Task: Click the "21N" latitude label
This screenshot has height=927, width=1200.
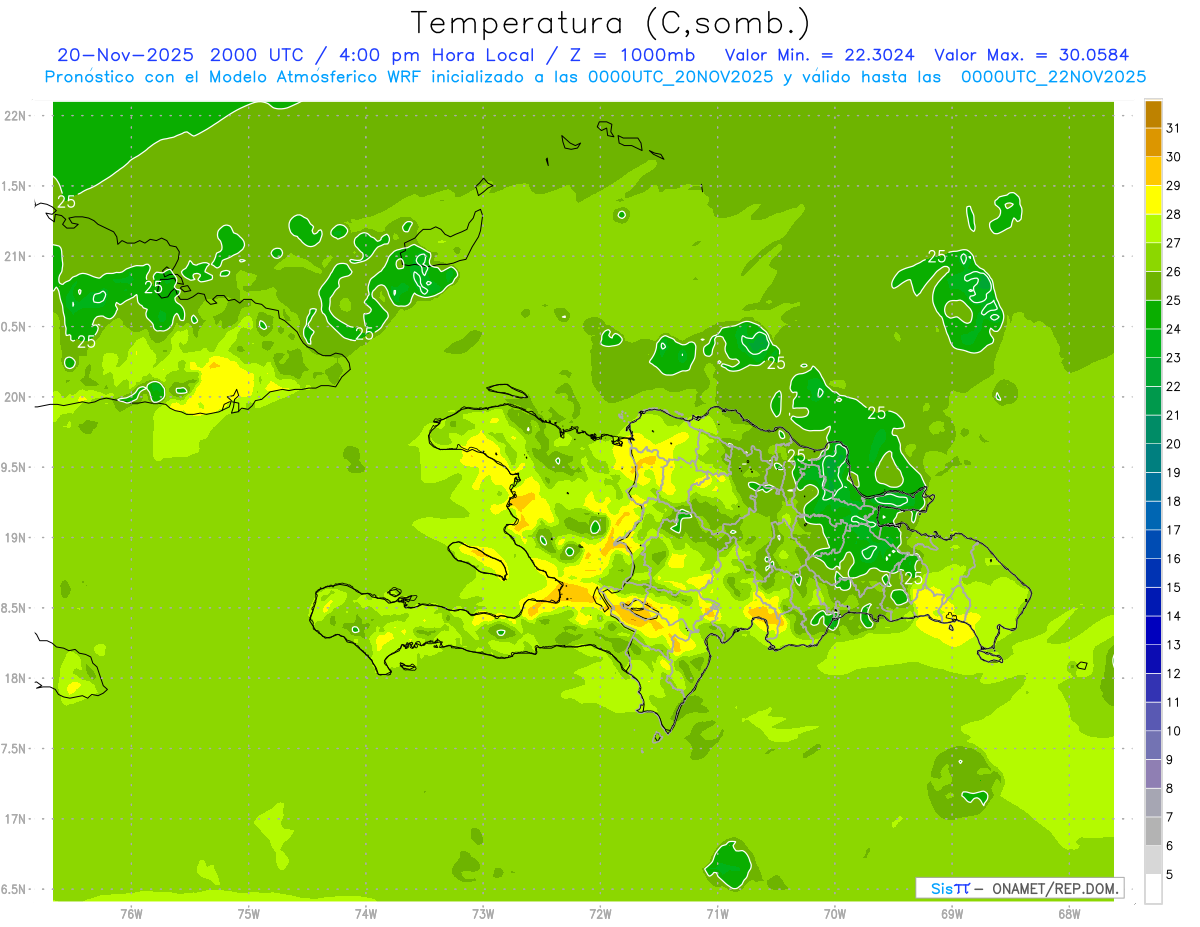Action: pos(15,256)
